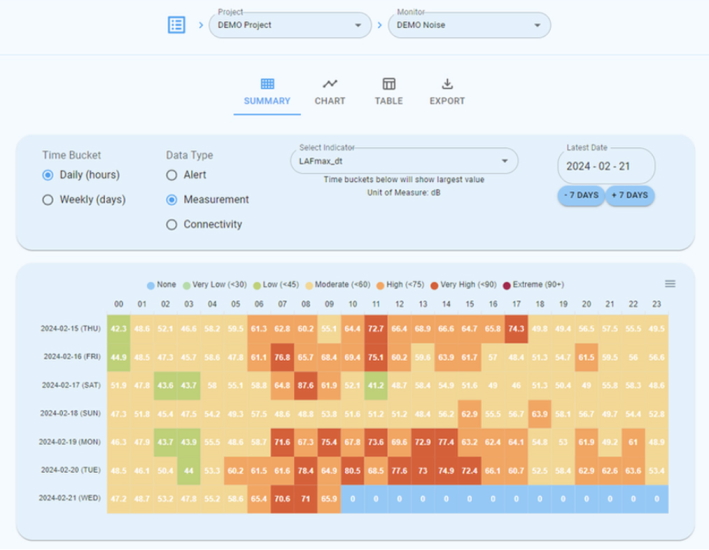Click the Chart line icon

(x=330, y=84)
